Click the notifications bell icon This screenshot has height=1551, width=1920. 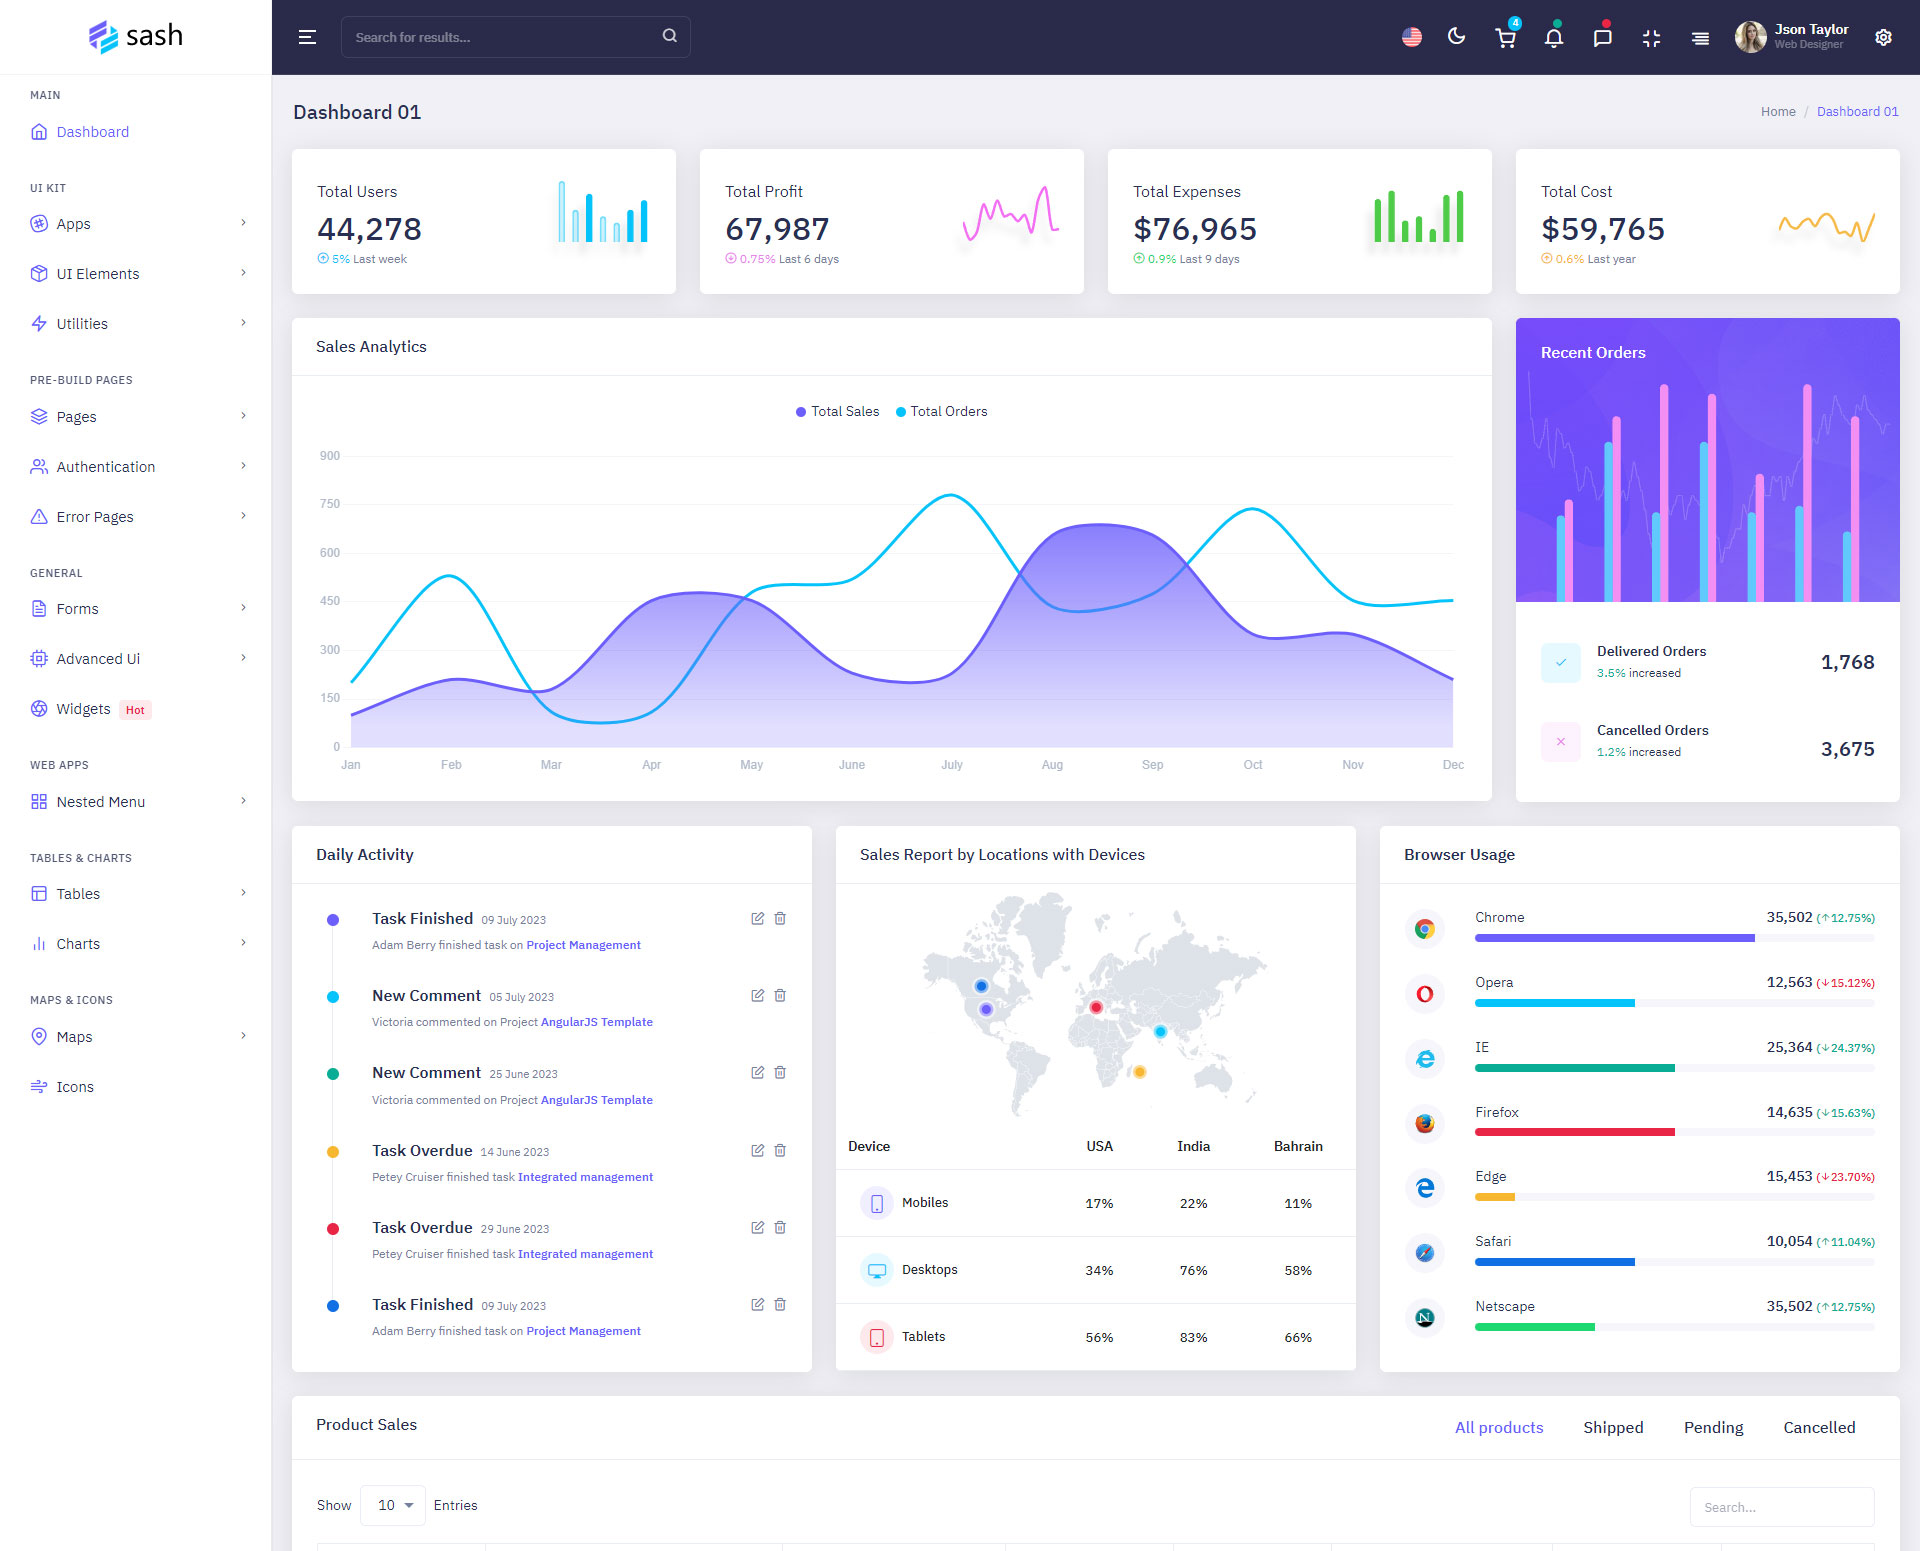(x=1553, y=38)
